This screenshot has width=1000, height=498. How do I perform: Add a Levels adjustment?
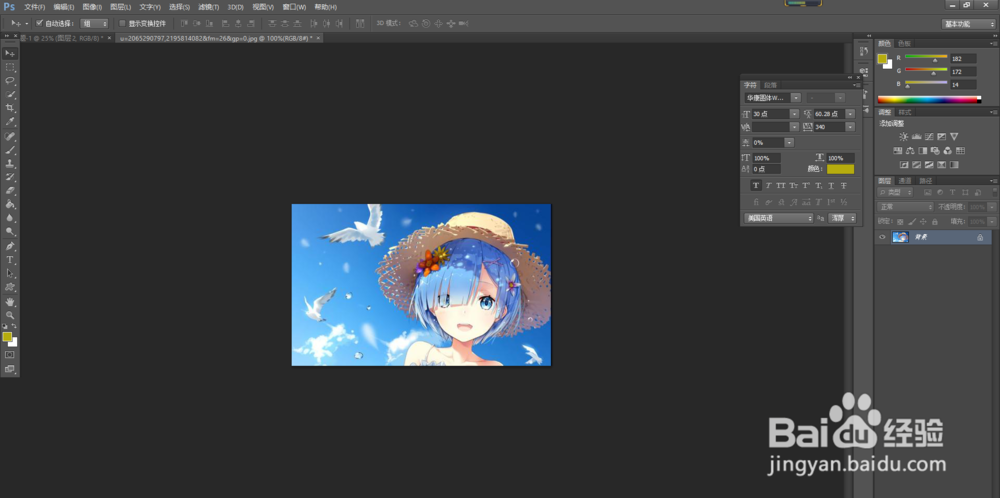(x=916, y=136)
